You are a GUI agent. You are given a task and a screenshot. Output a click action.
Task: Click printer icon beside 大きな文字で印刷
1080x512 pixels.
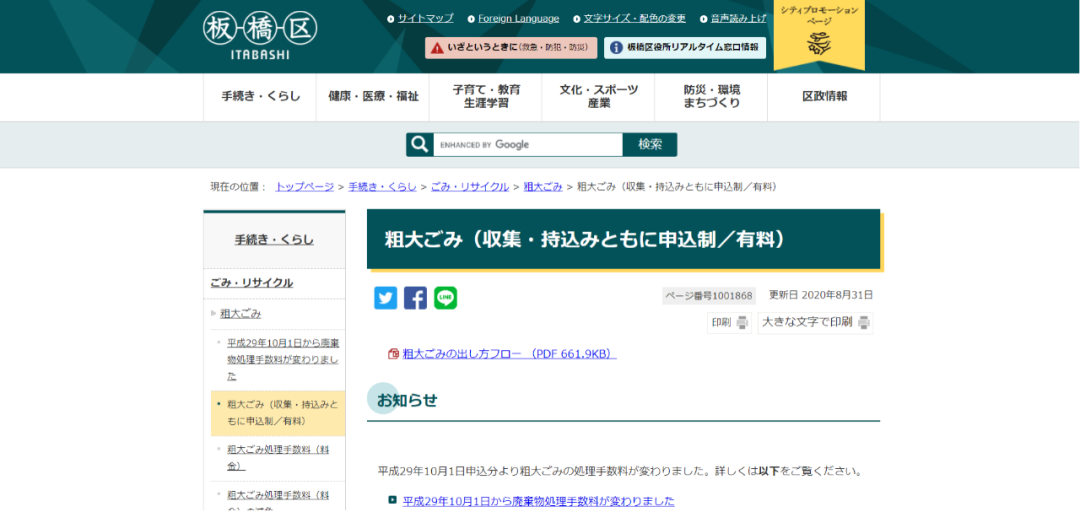click(x=863, y=322)
